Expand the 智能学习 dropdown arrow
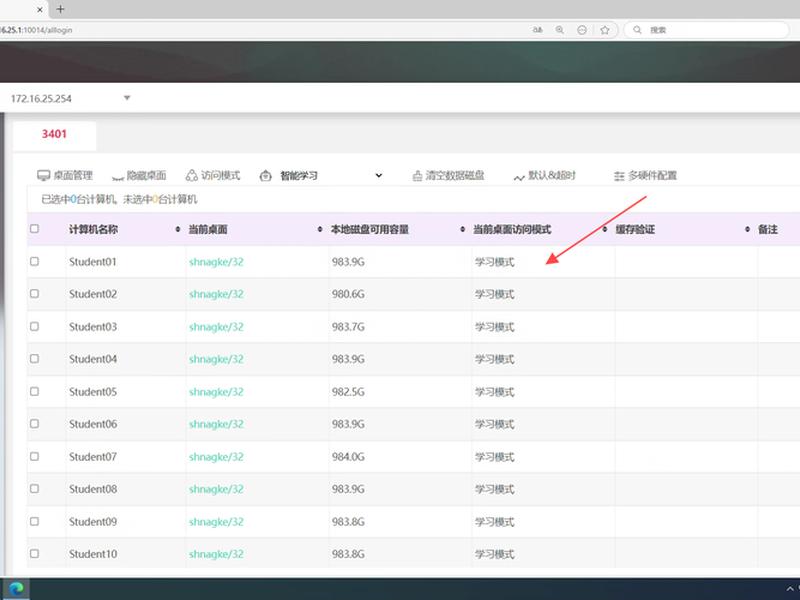Screen dimensions: 800x600 (x=379, y=176)
